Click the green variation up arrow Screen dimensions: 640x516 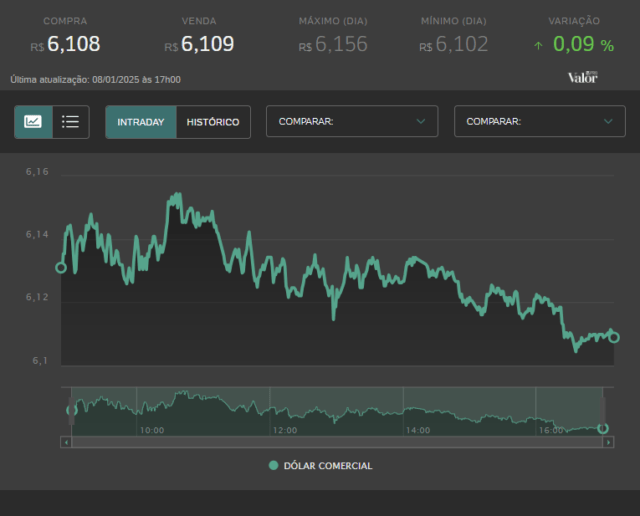pos(538,46)
